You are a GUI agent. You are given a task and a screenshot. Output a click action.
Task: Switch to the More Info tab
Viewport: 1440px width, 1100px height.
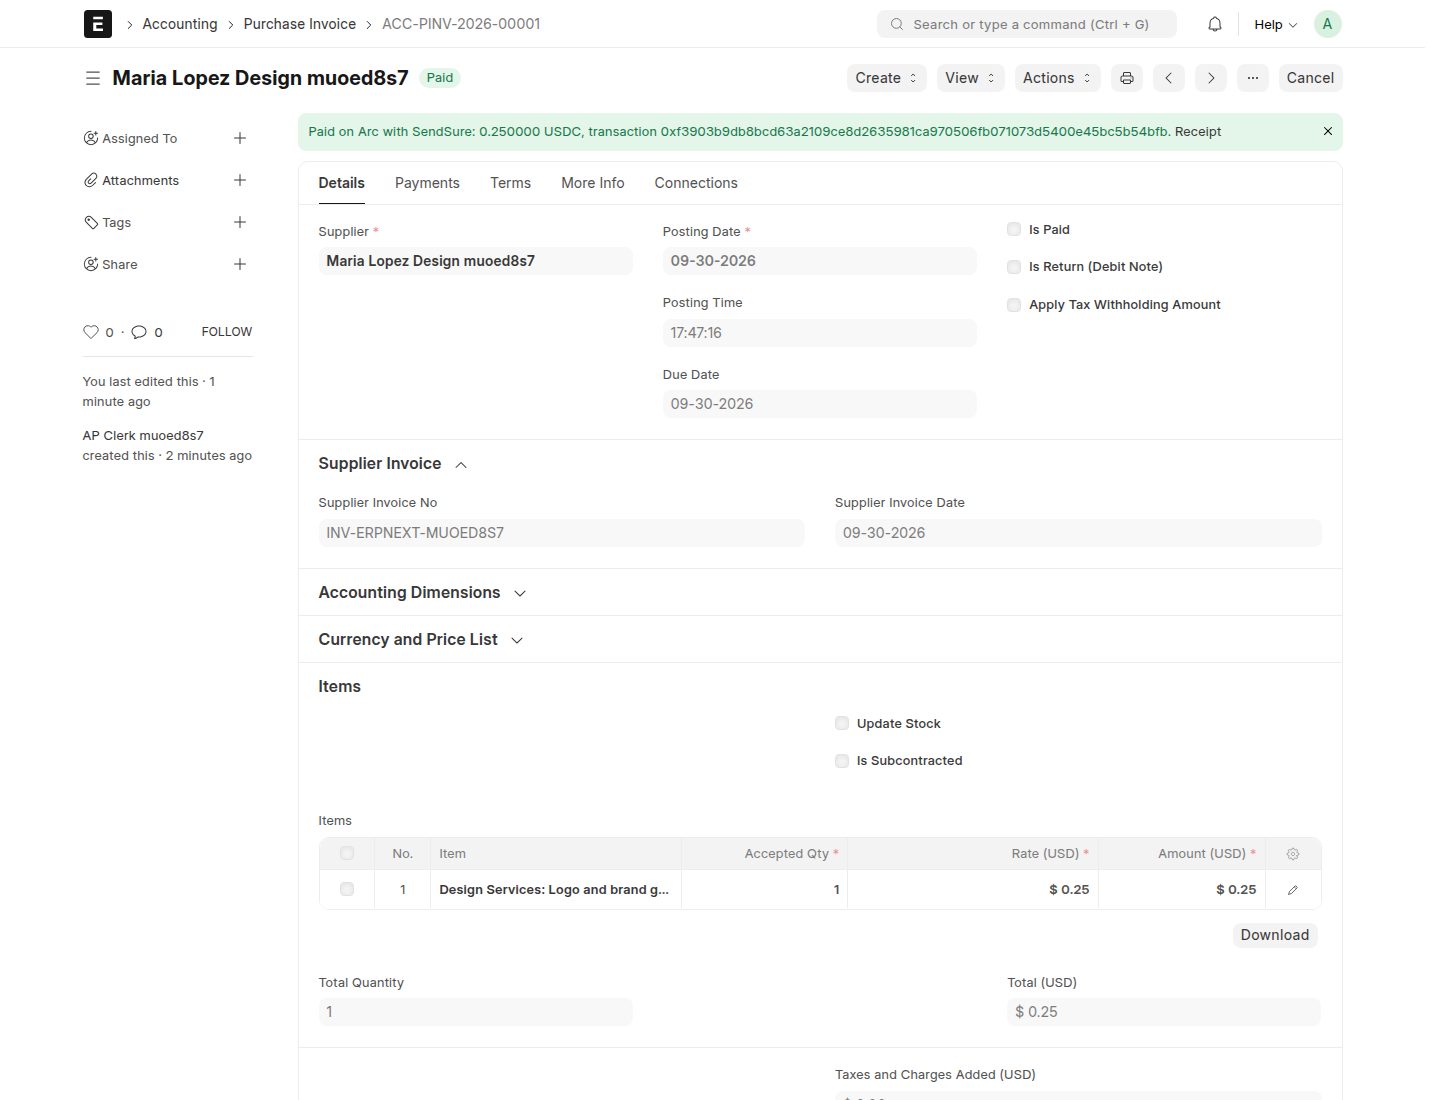(593, 183)
